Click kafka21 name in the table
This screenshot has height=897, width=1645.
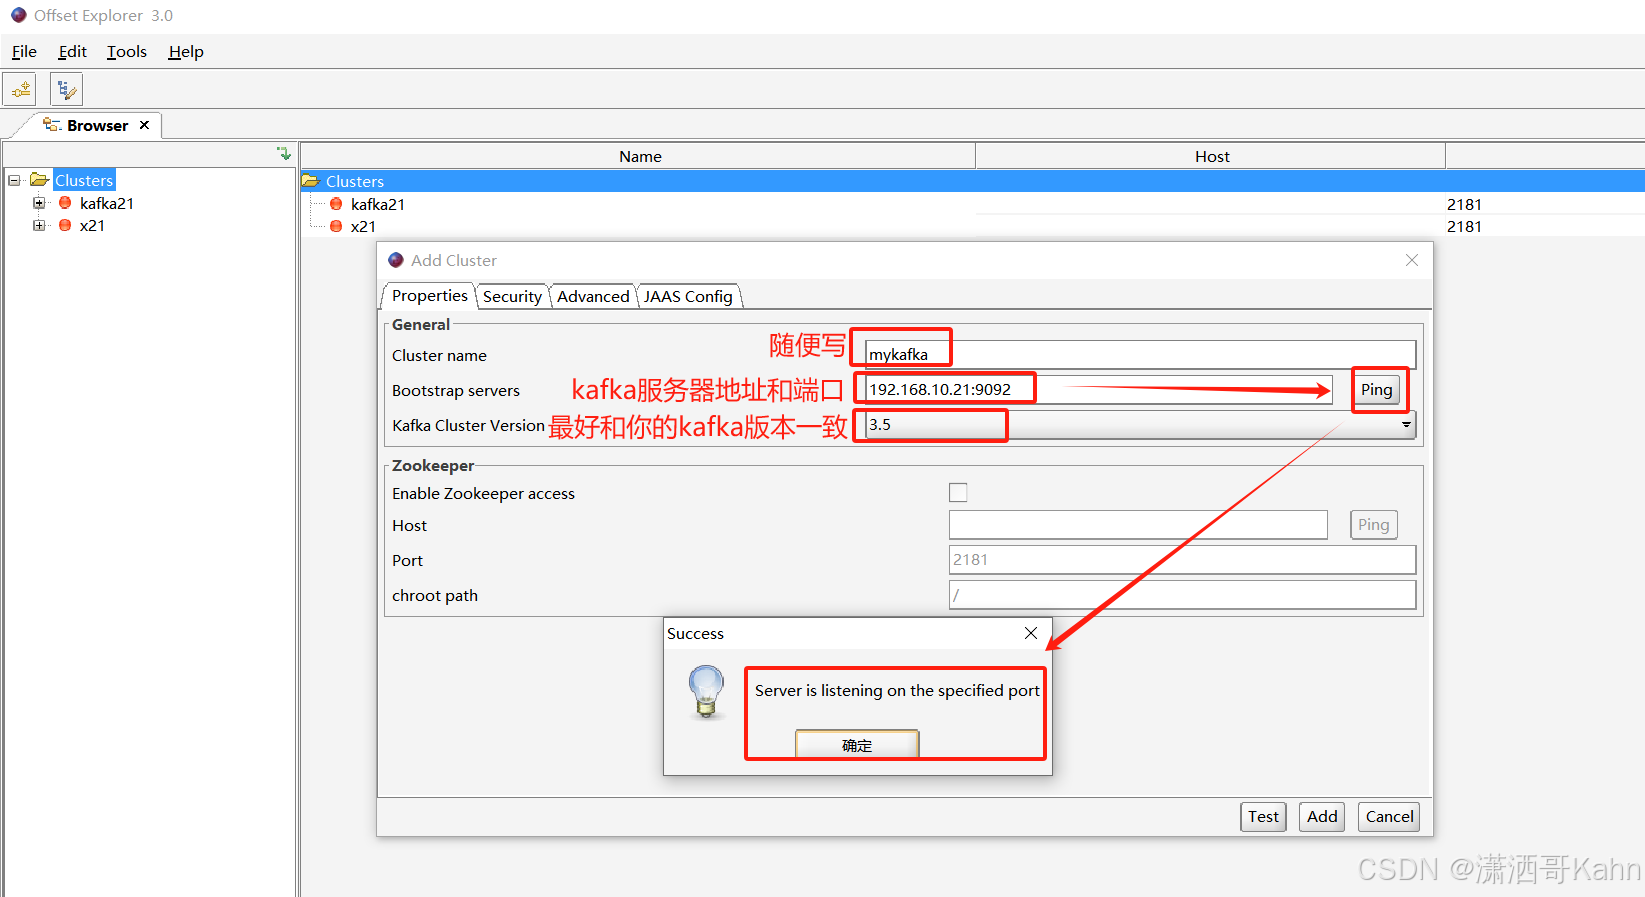click(378, 204)
